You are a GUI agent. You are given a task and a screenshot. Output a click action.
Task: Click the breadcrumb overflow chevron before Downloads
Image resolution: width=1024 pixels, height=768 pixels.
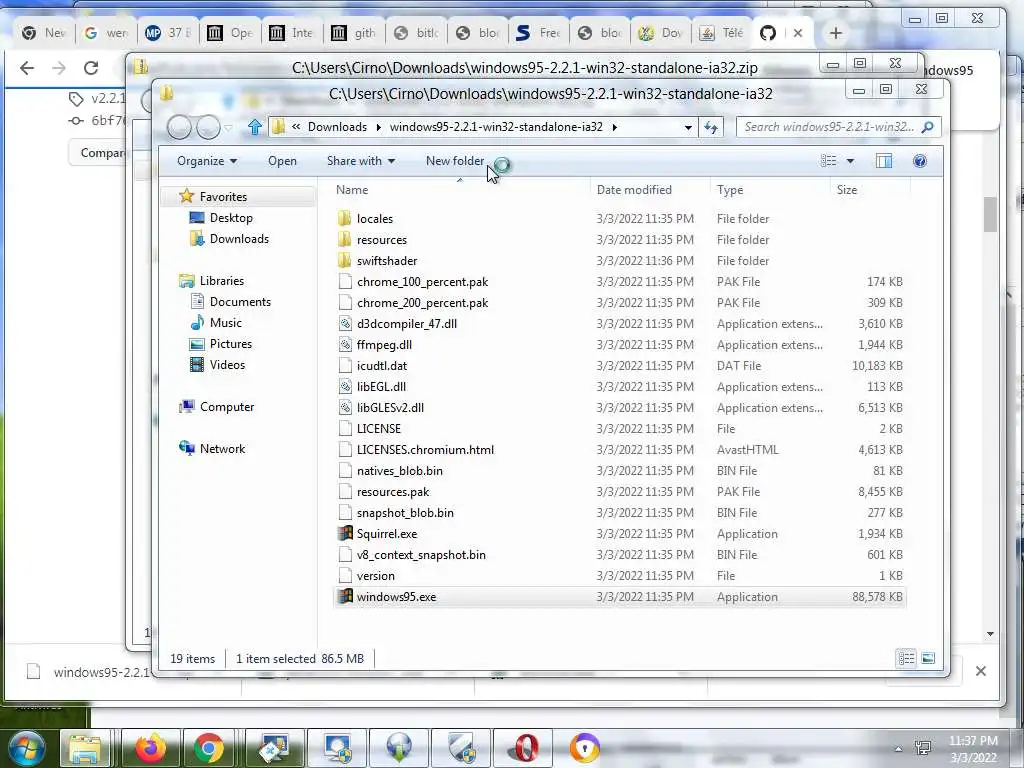click(296, 127)
